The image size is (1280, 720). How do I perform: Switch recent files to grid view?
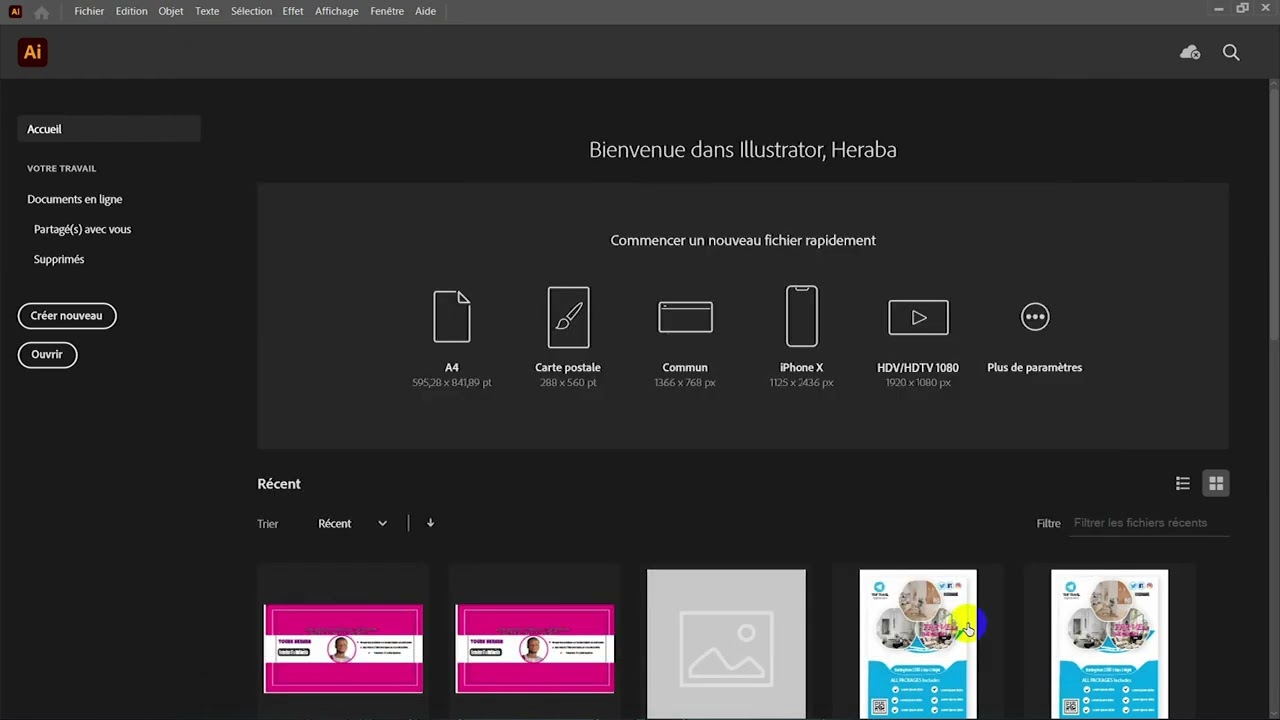(x=1216, y=483)
